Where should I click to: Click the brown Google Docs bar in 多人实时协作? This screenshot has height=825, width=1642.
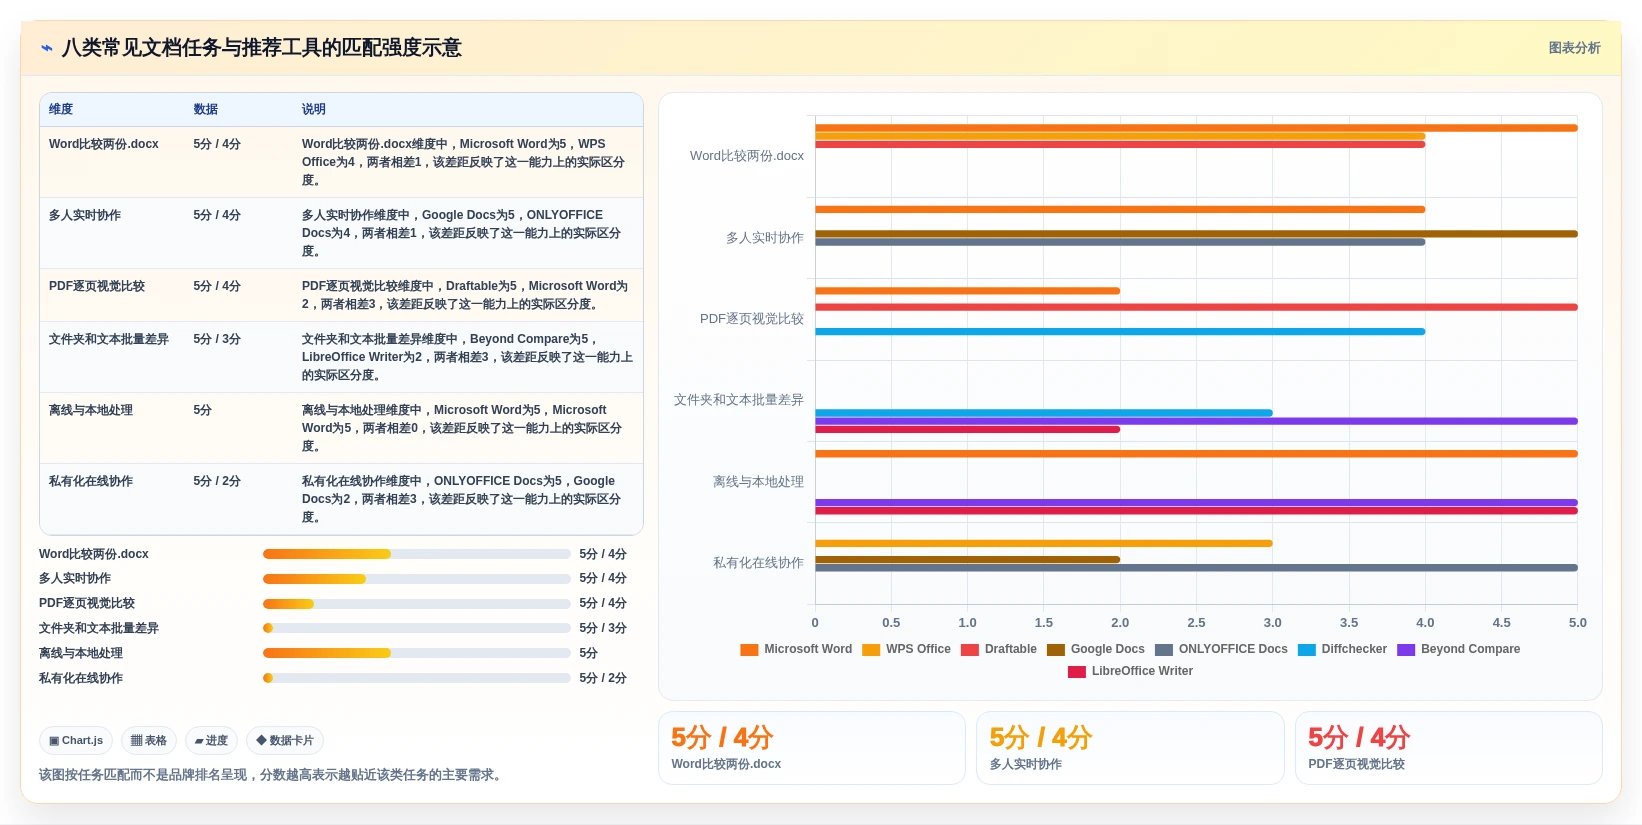click(1196, 234)
